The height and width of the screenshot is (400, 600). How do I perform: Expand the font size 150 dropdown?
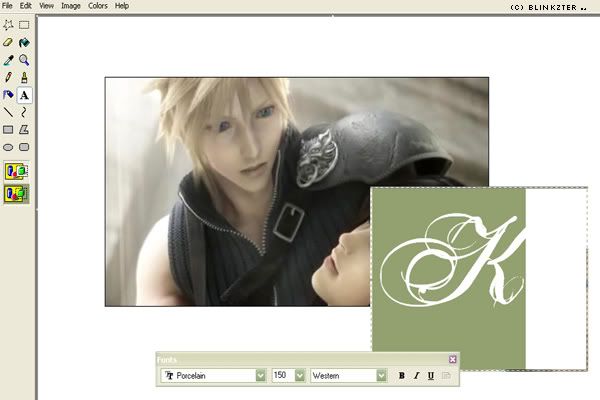[x=300, y=376]
